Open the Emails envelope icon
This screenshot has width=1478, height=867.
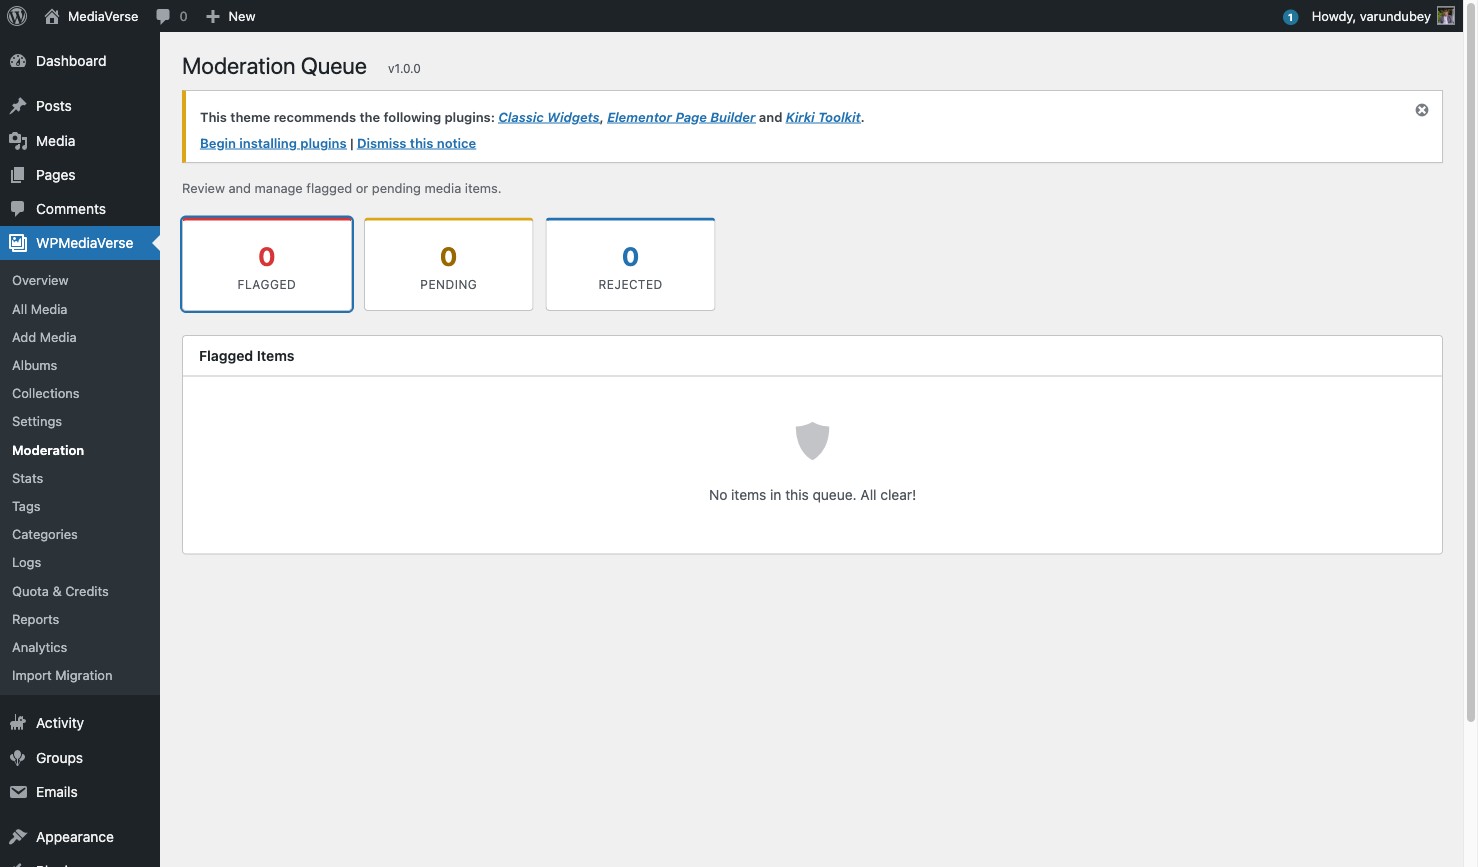(19, 791)
